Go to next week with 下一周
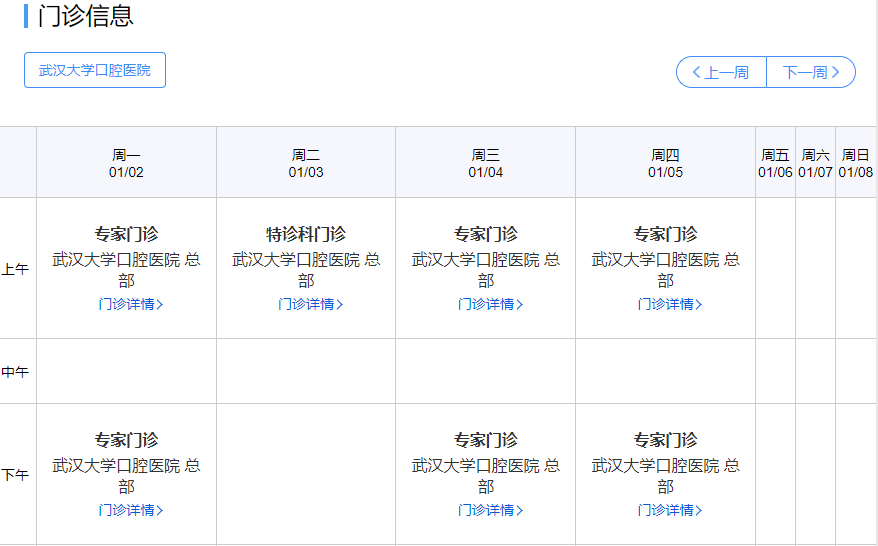Screen dimensions: 878x546 [x=811, y=72]
